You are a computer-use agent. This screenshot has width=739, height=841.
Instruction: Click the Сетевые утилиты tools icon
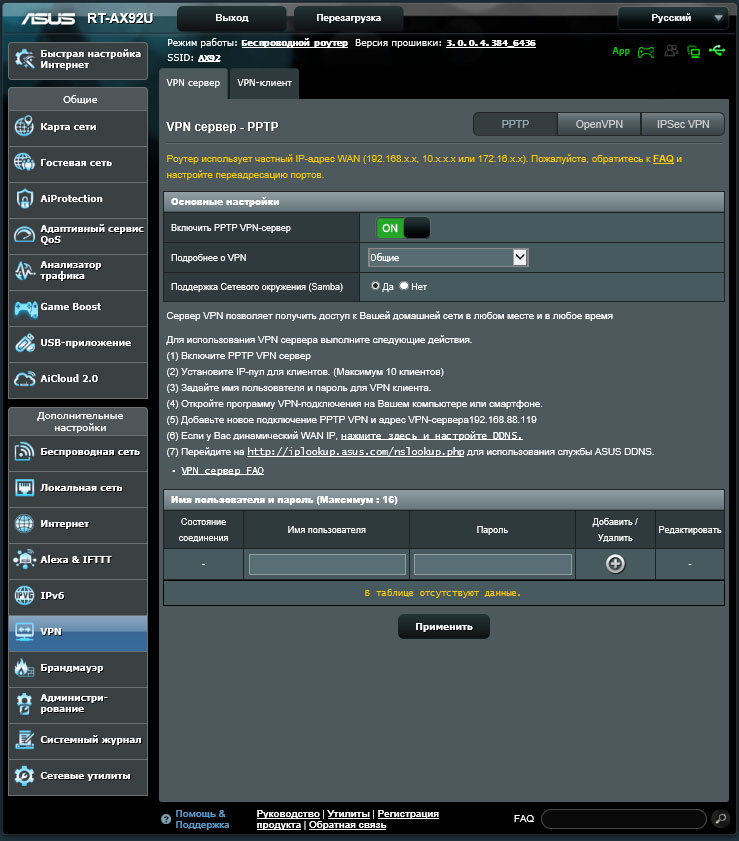[x=24, y=776]
